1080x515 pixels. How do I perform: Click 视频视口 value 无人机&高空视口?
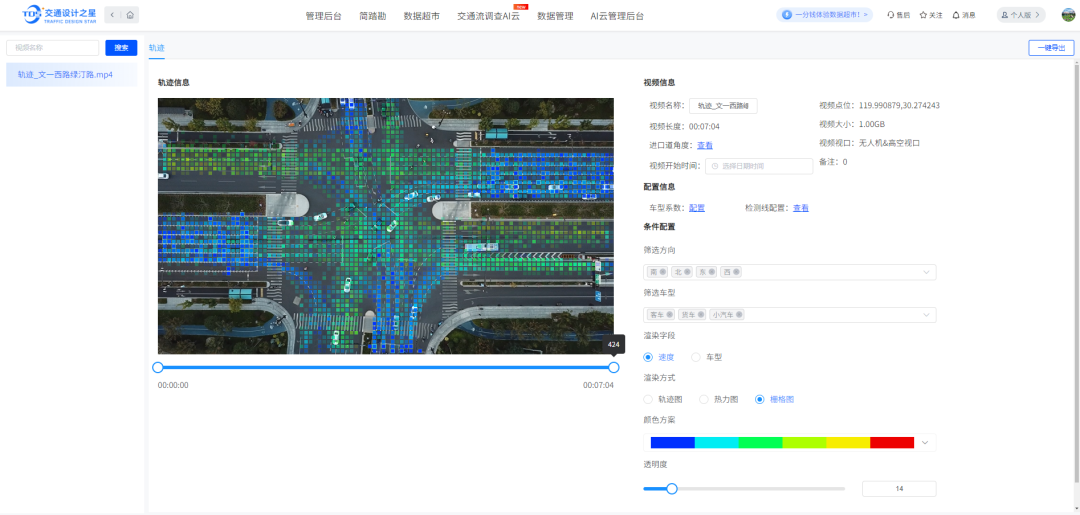889,143
